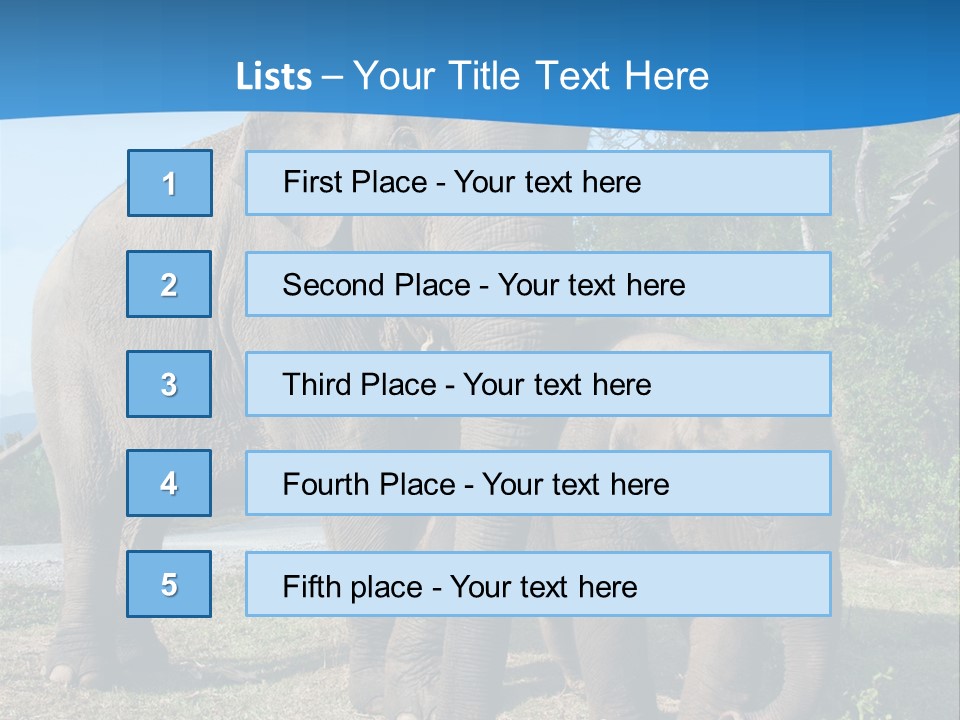Select the Second Place text box
The image size is (960, 720).
(x=538, y=284)
